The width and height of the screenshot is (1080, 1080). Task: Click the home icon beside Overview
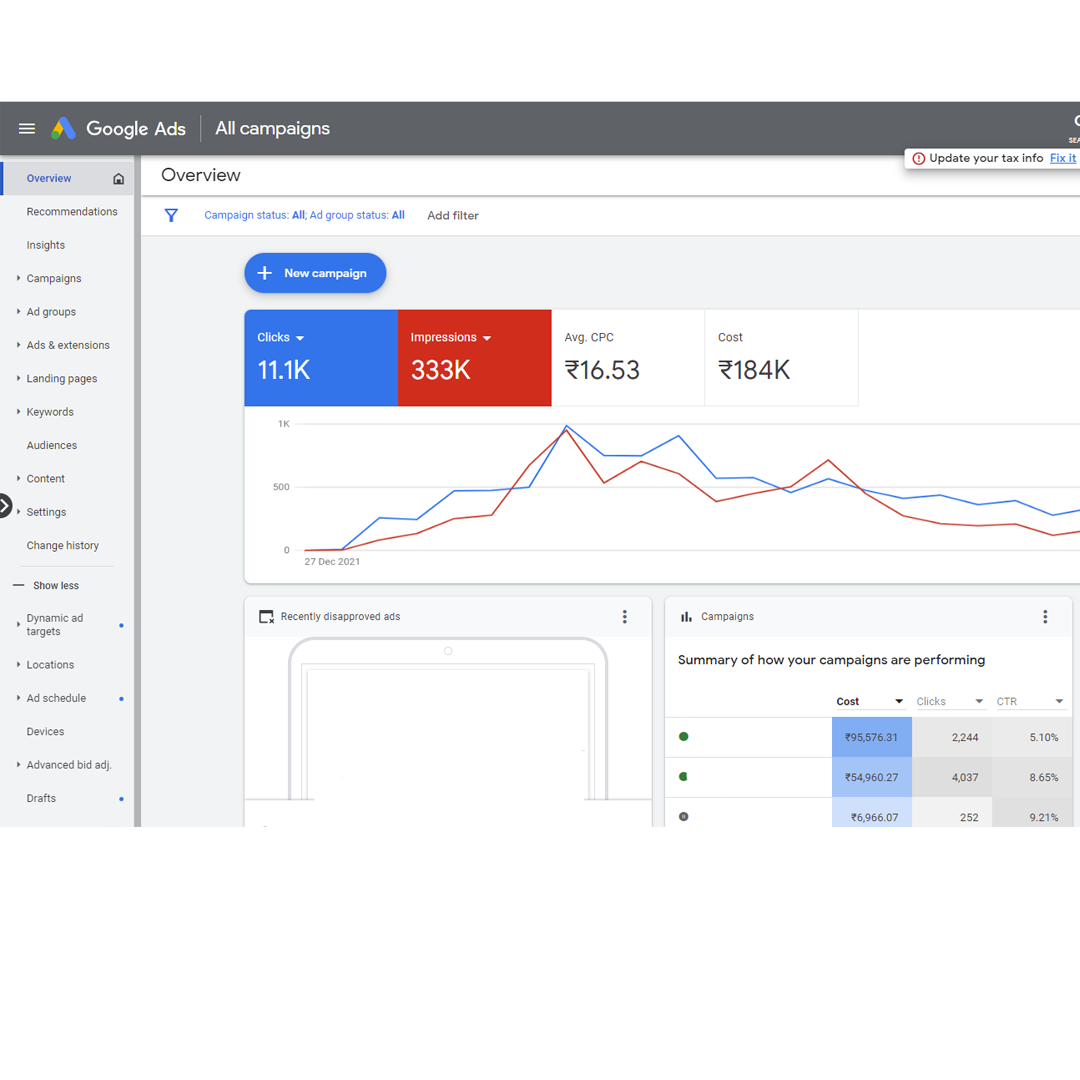[x=119, y=179]
